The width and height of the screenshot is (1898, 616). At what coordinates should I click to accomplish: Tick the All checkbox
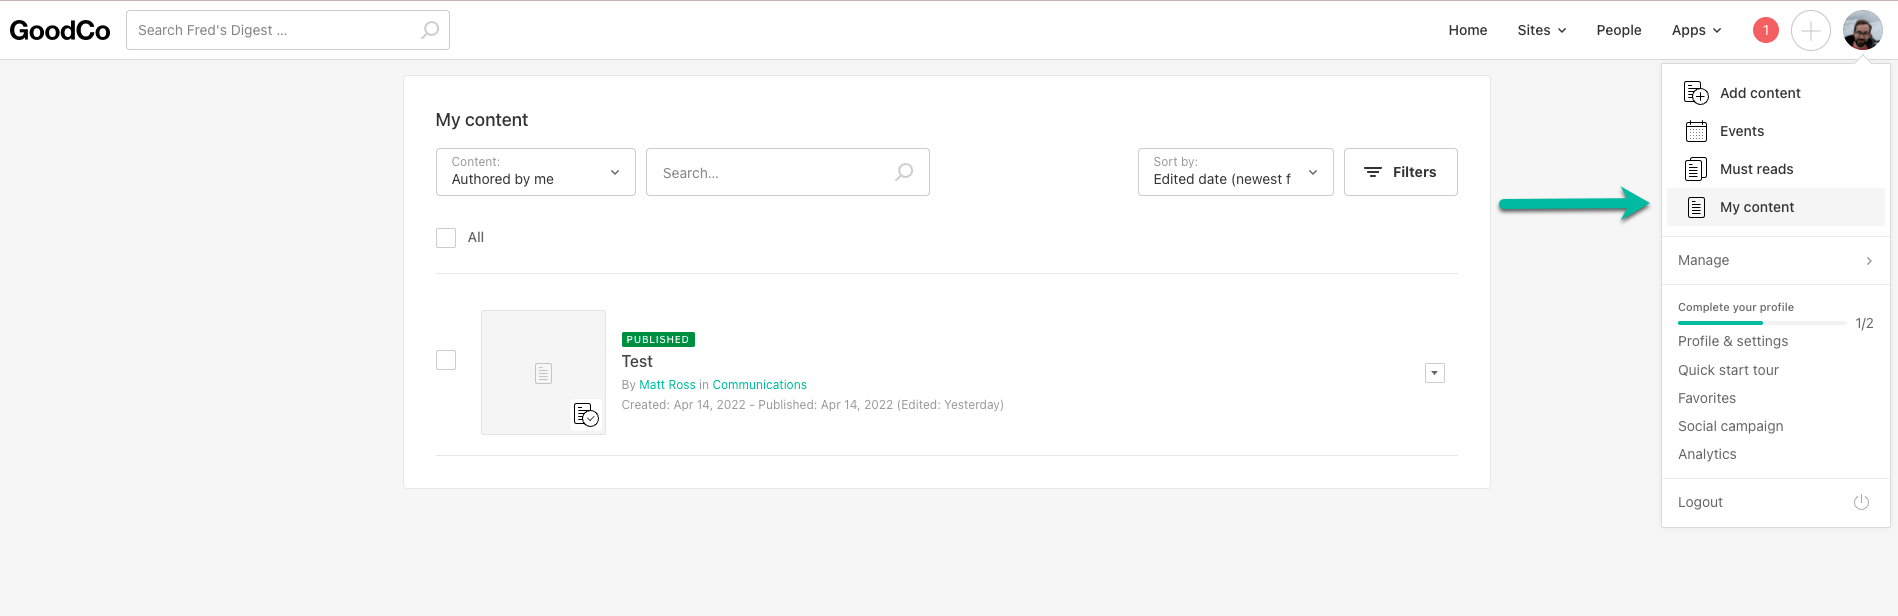click(446, 238)
